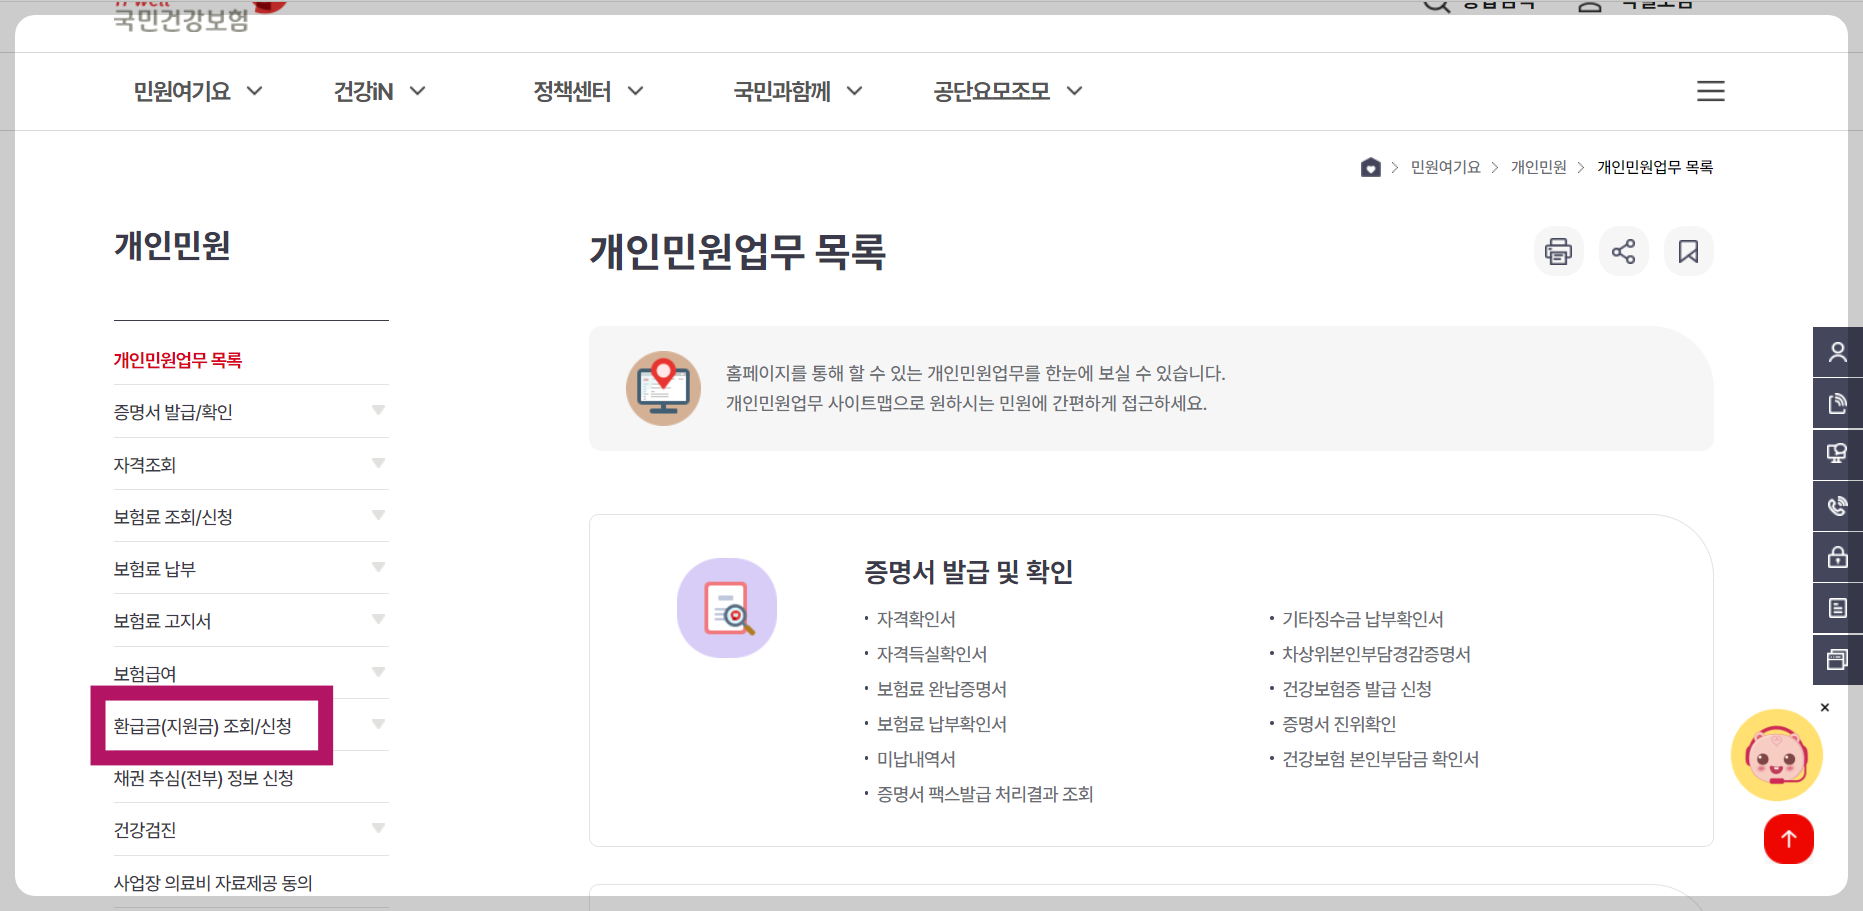Go to home via breadcrumb house icon
The height and width of the screenshot is (911, 1863).
[1370, 167]
